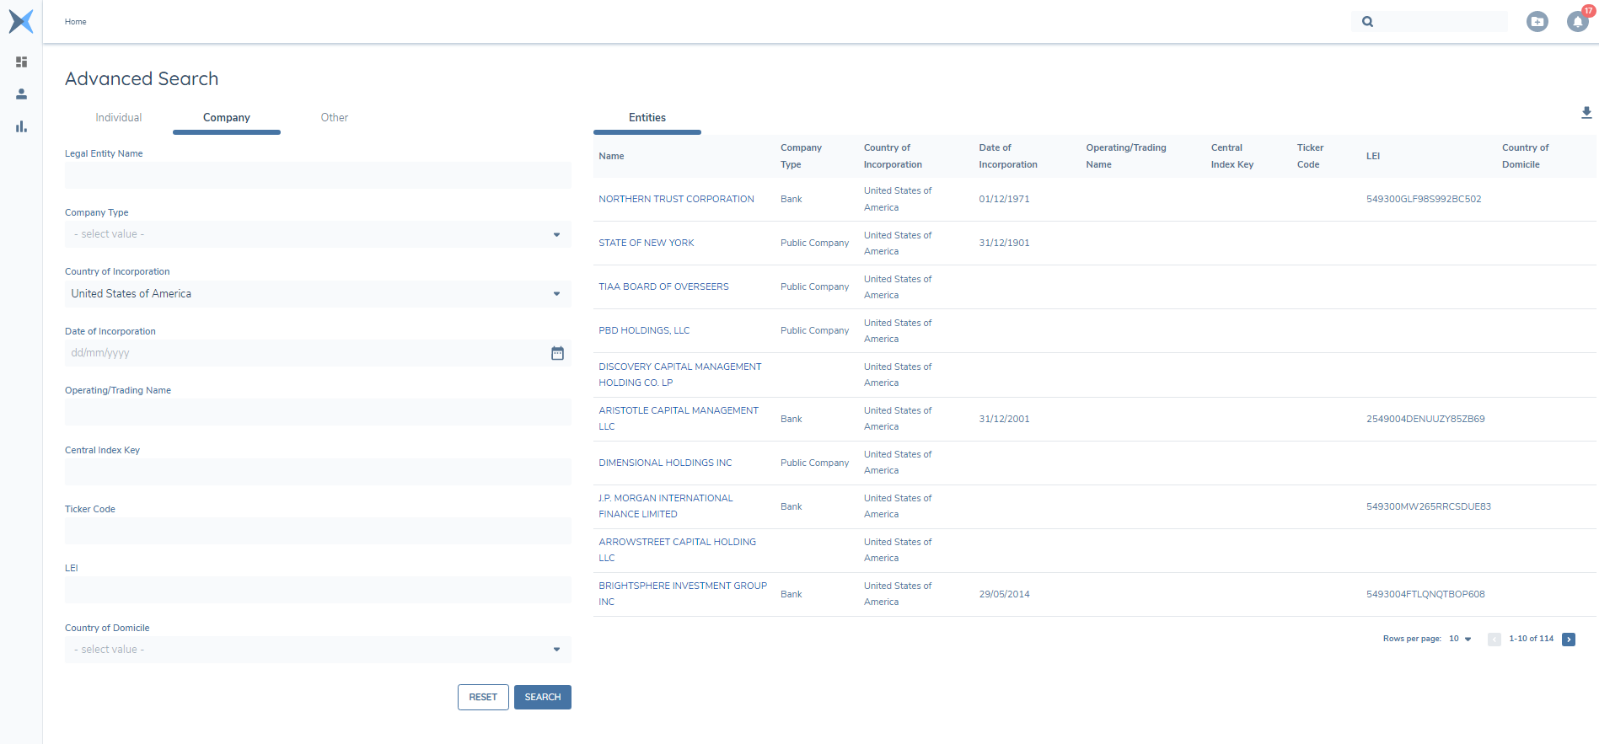This screenshot has height=744, width=1599.
Task: Open the Country of Incorporation dropdown
Action: (318, 294)
